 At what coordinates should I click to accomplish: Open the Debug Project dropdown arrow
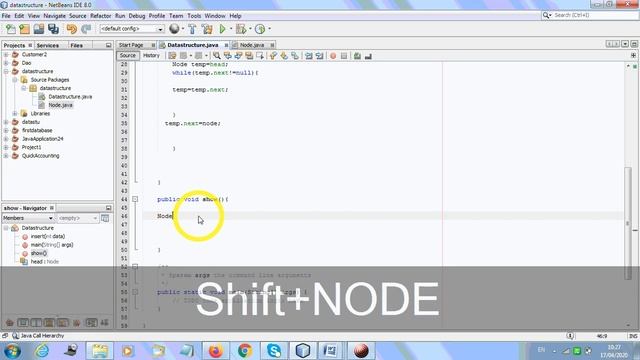pos(250,29)
